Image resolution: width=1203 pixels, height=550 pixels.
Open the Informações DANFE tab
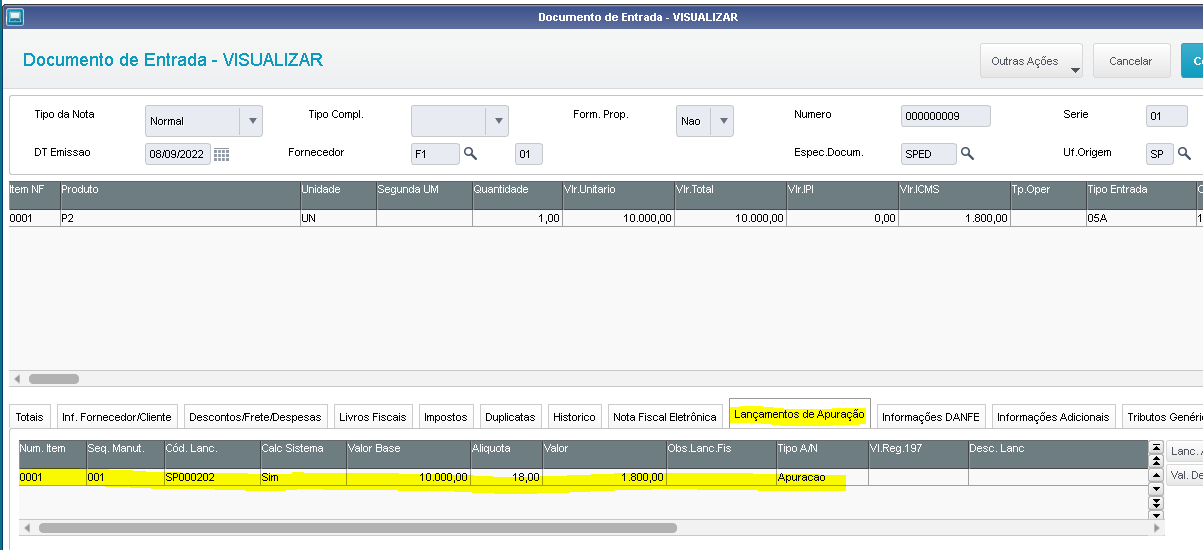(932, 417)
